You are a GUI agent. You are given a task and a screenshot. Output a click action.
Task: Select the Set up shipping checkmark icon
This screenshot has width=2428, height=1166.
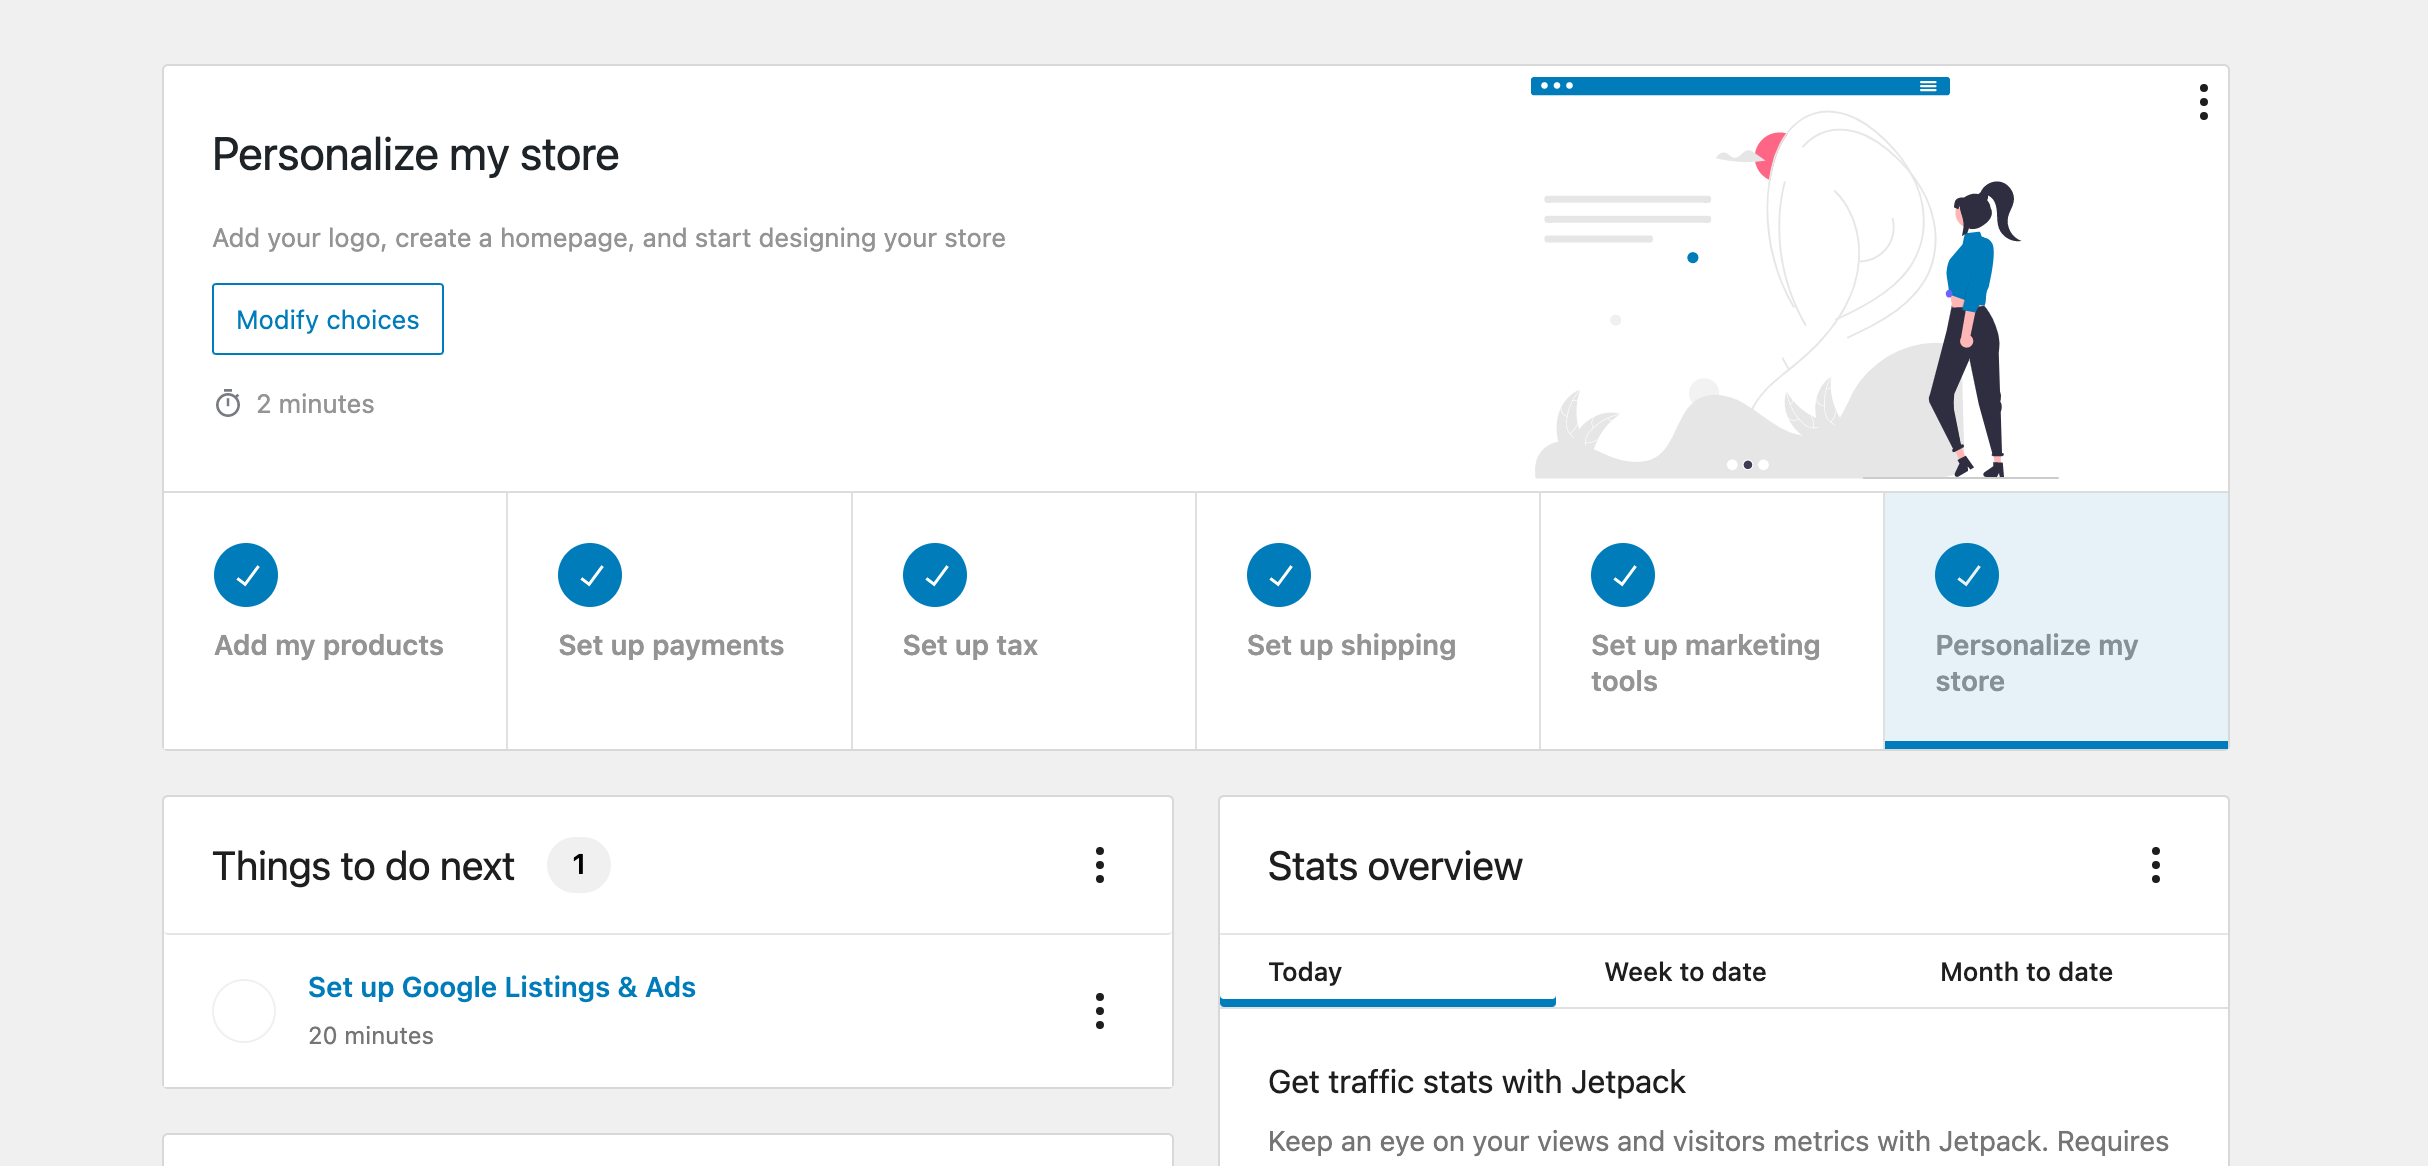pos(1278,574)
